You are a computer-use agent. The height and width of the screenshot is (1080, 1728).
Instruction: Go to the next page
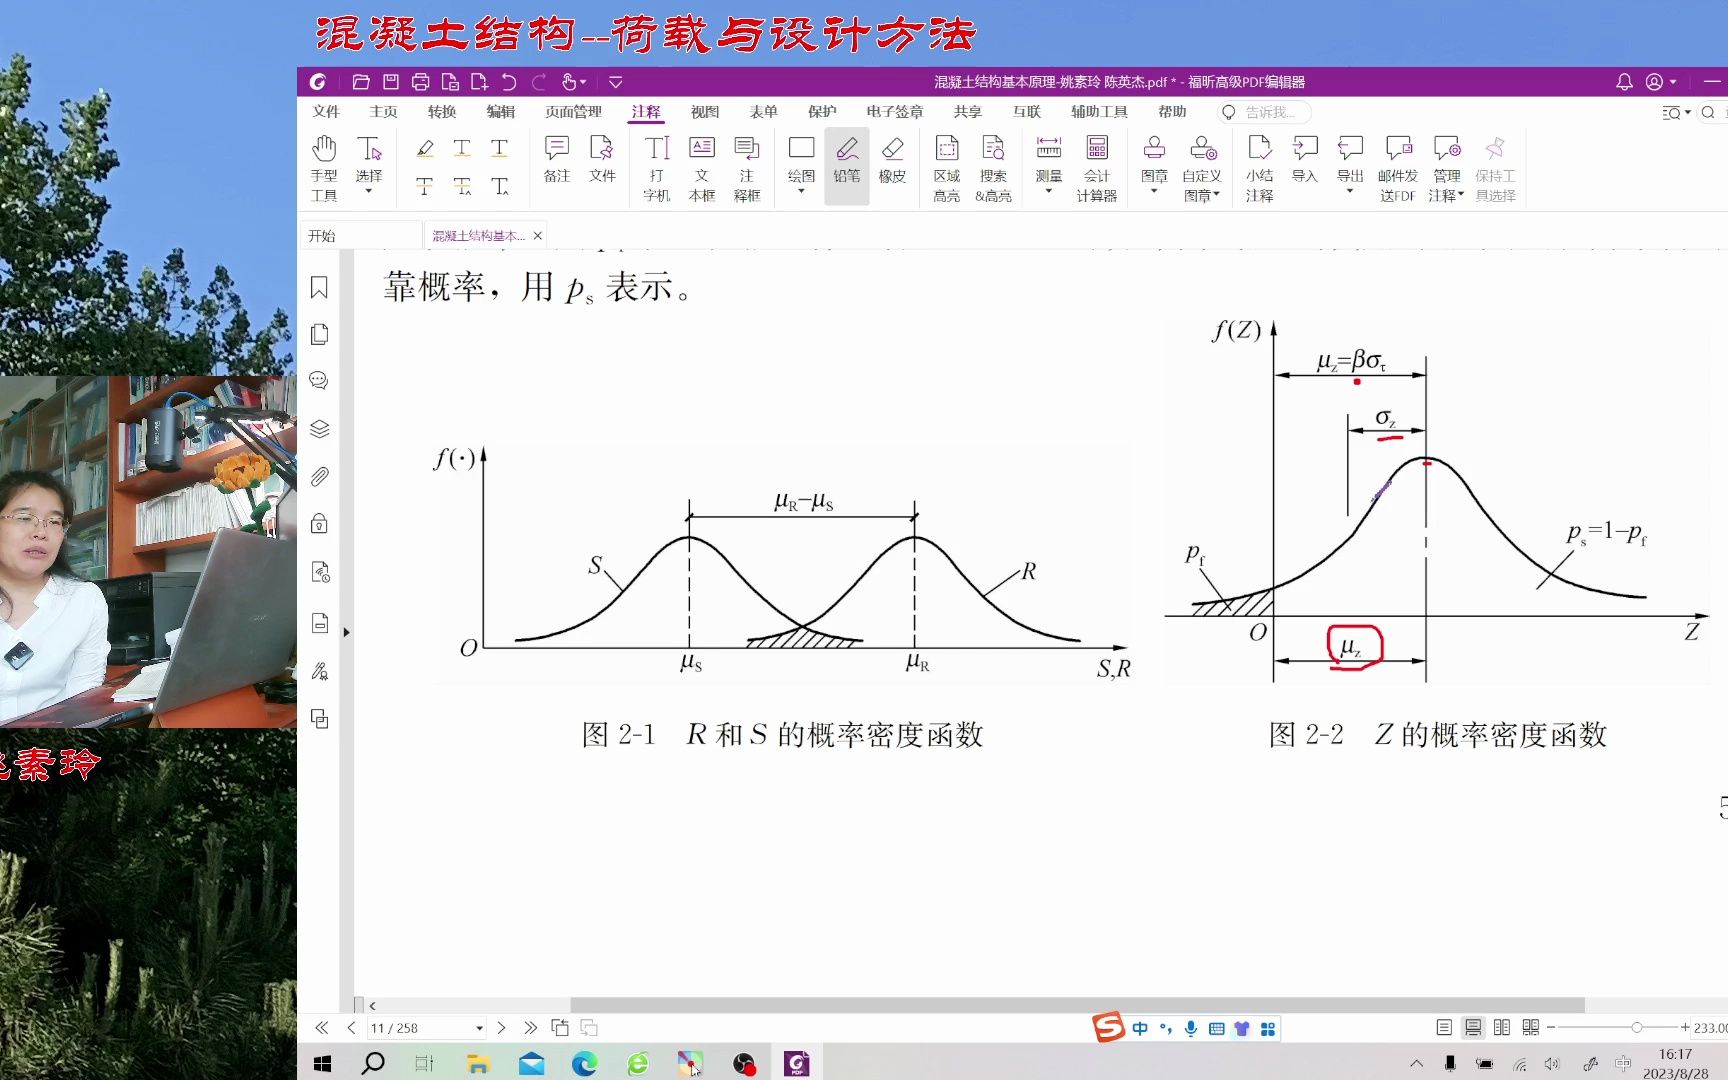pyautogui.click(x=501, y=1028)
